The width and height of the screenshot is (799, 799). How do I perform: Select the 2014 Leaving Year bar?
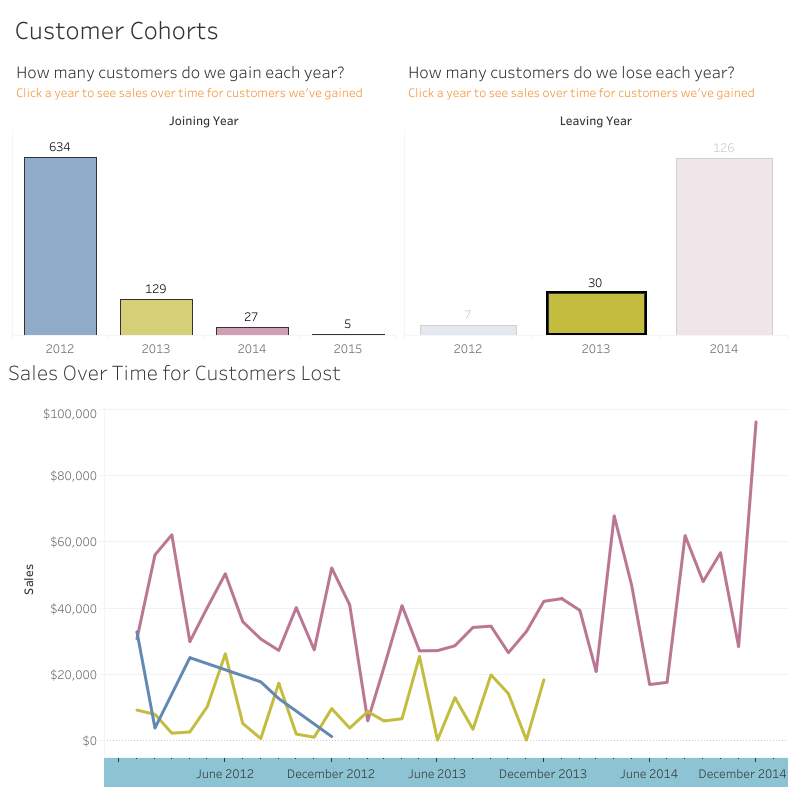point(724,245)
